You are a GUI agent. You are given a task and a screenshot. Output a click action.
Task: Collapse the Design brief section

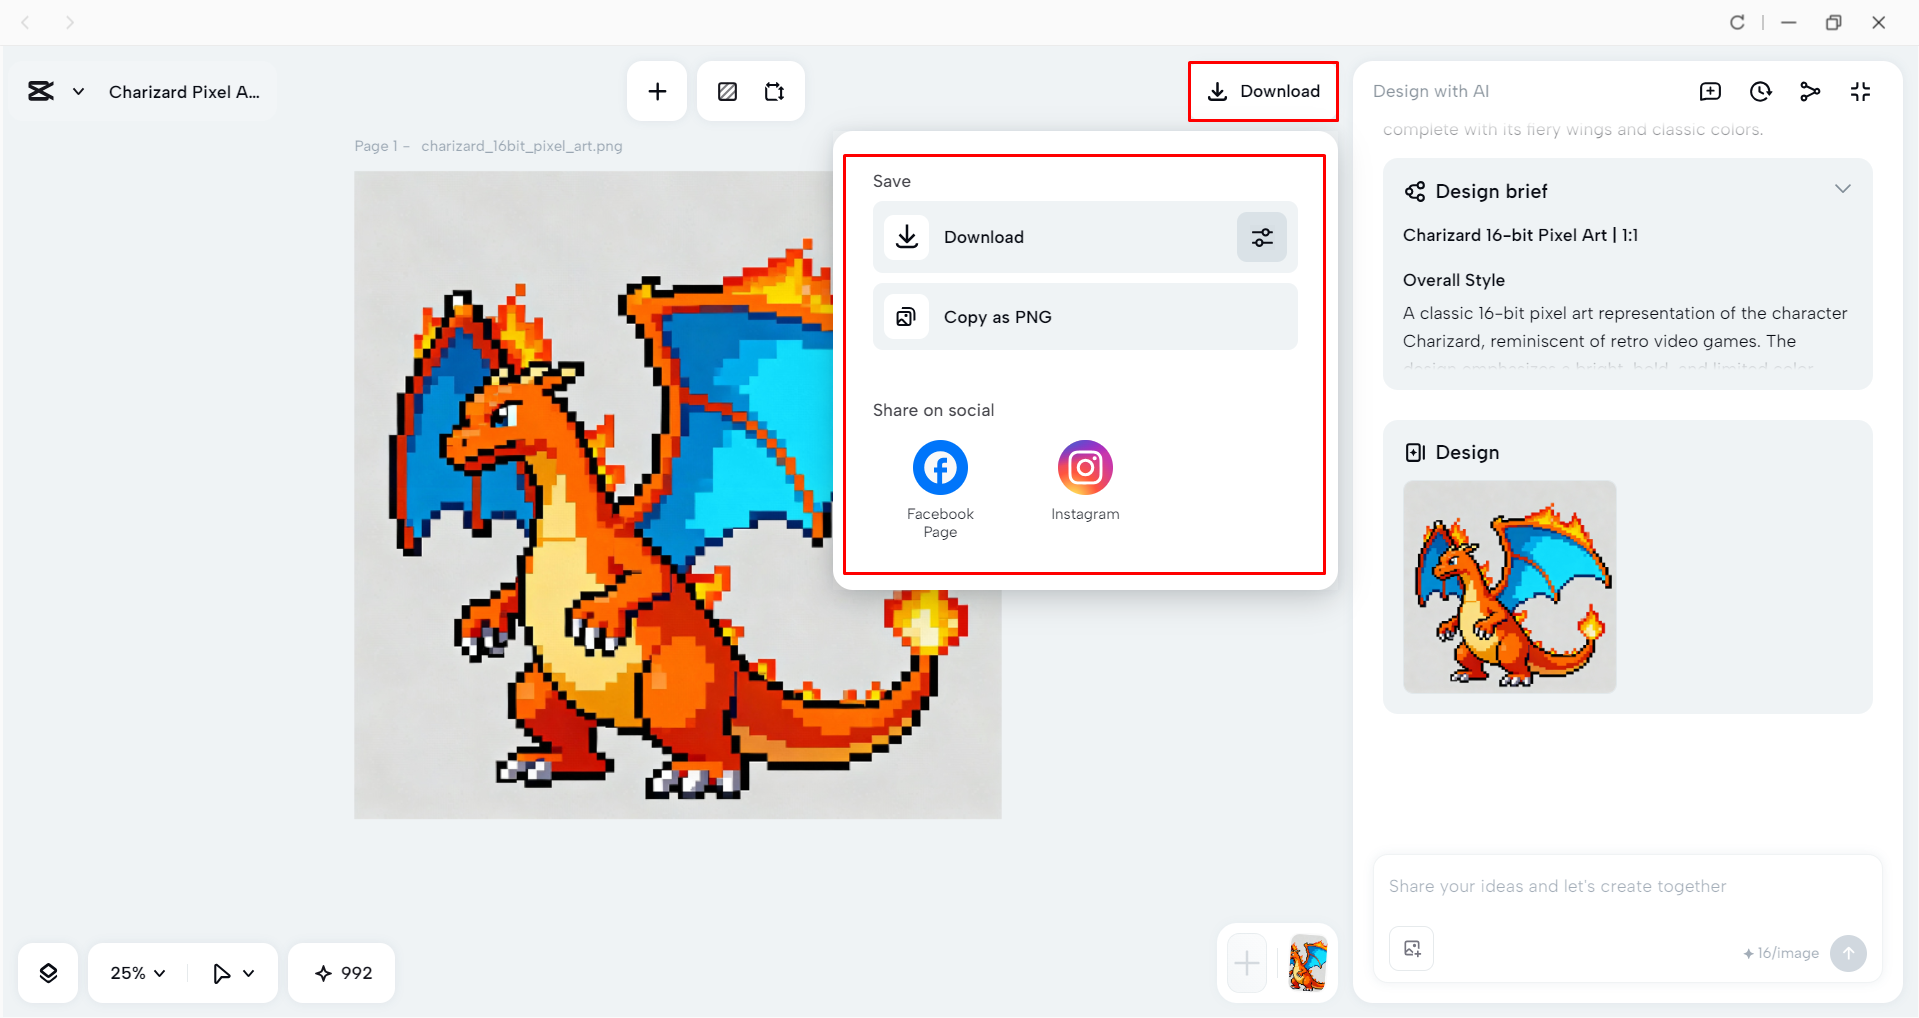coord(1843,188)
